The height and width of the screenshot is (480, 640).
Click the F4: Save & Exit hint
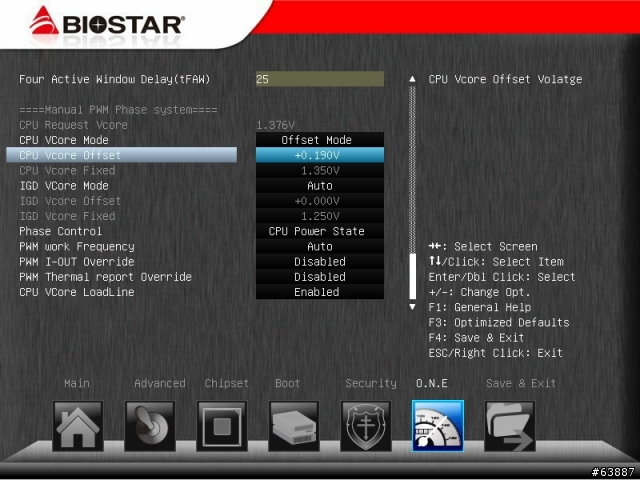[x=476, y=338]
